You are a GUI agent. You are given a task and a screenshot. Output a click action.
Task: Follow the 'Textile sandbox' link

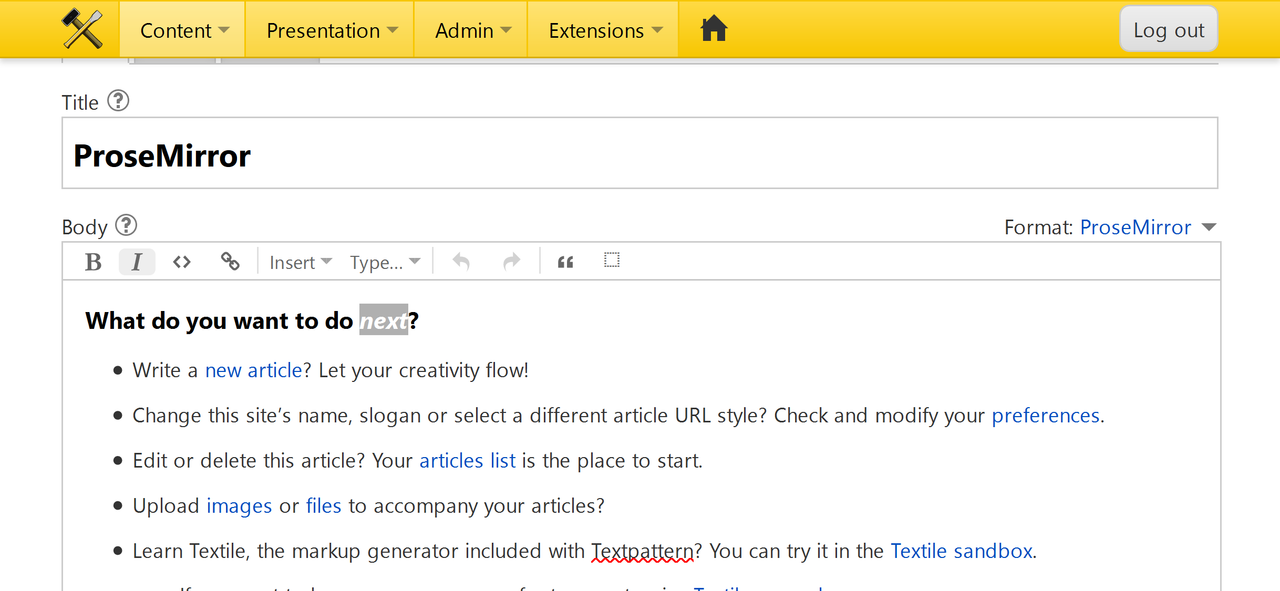click(x=961, y=551)
